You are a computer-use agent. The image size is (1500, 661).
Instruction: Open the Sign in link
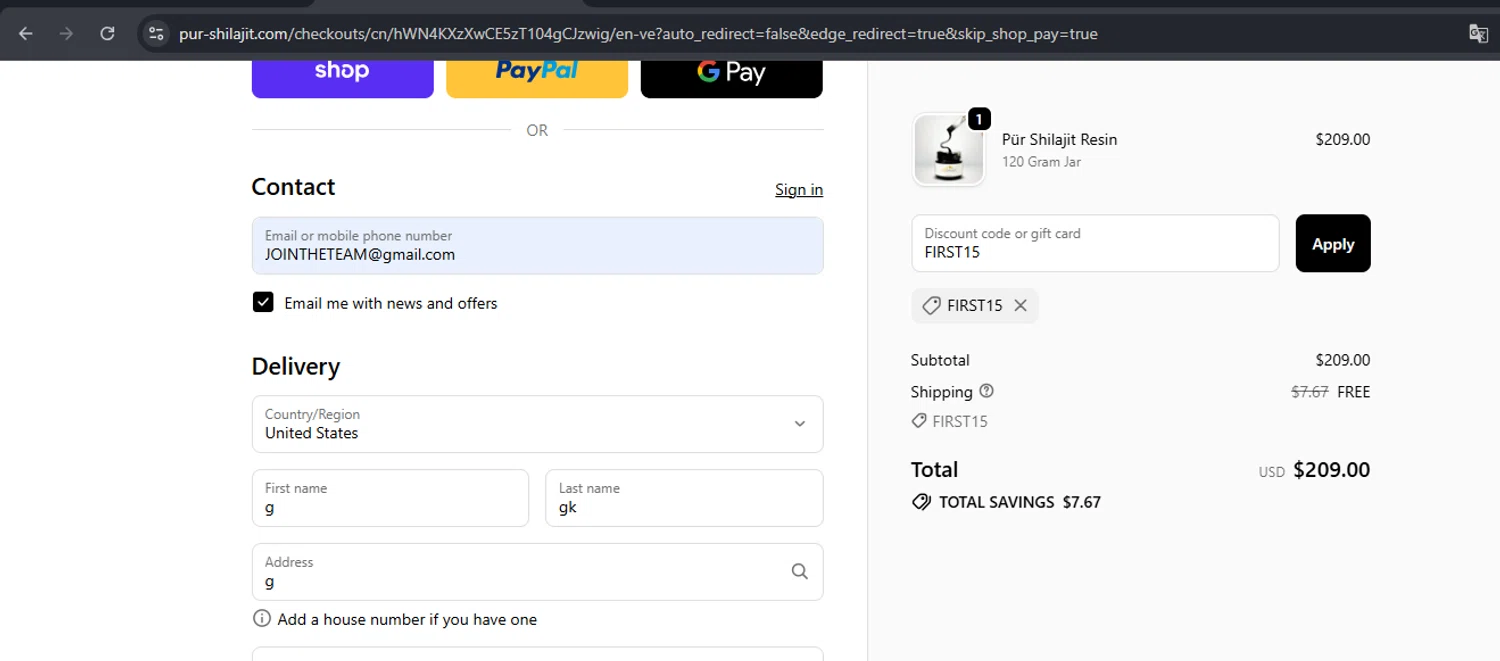pos(799,190)
